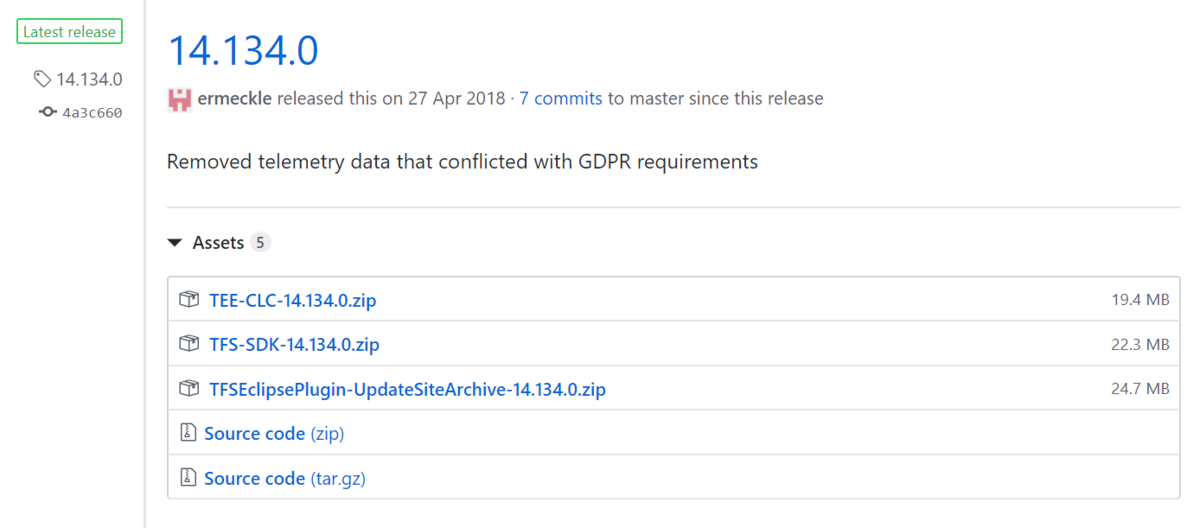Viewport: 1200px width, 528px height.
Task: Download TFSEclipsePlugin-UpdateSiteArchive-14.134.0.zip
Action: tap(407, 388)
